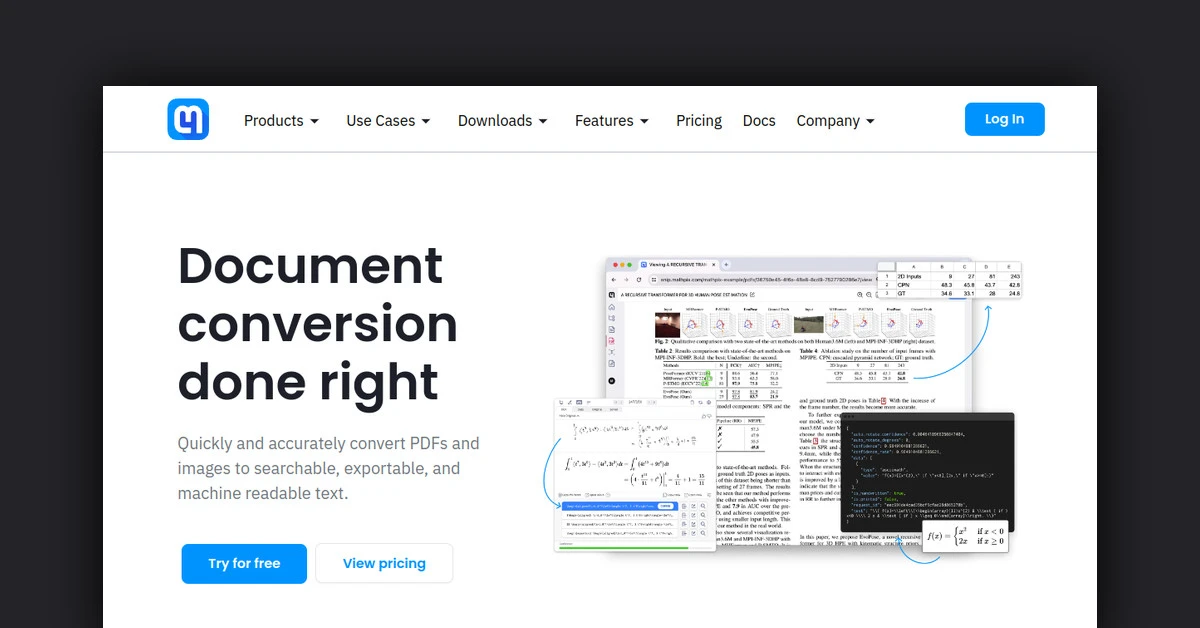Open the Features menu

pos(611,121)
